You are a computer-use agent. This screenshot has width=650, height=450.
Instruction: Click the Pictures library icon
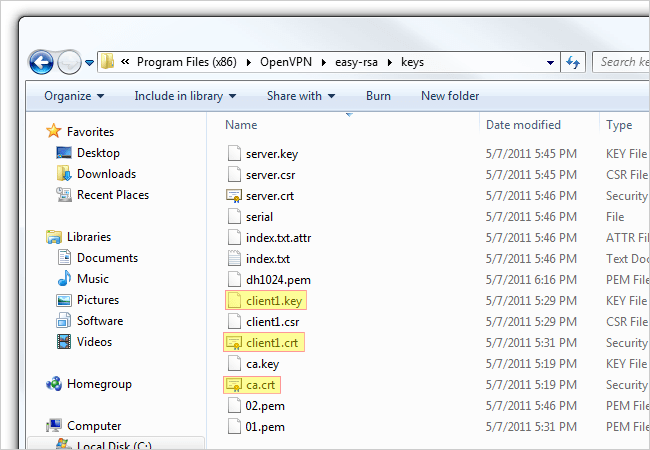pyautogui.click(x=64, y=300)
